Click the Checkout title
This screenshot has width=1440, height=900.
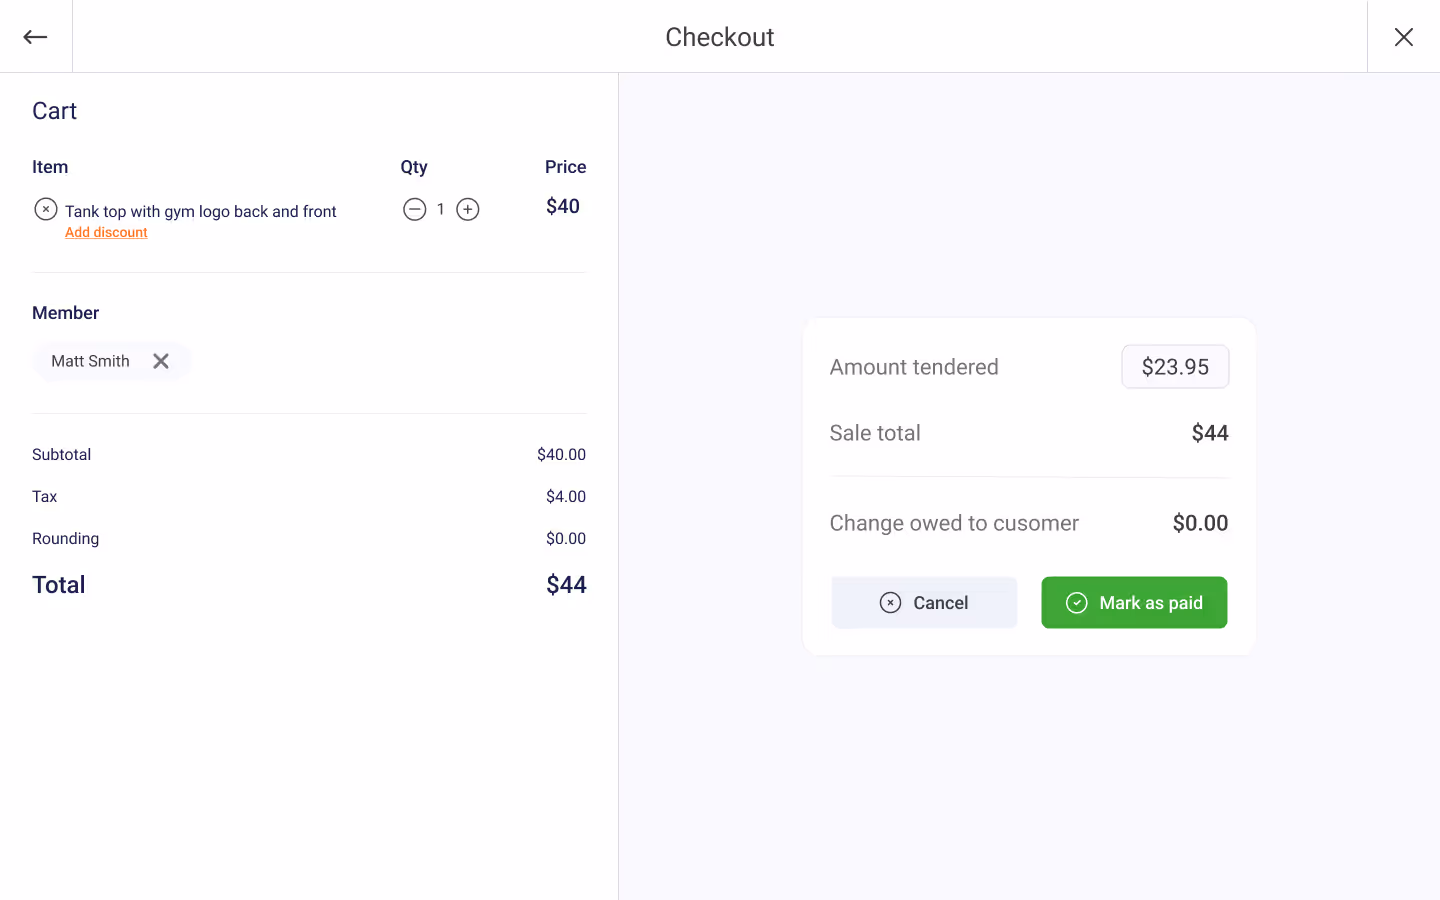pos(720,37)
